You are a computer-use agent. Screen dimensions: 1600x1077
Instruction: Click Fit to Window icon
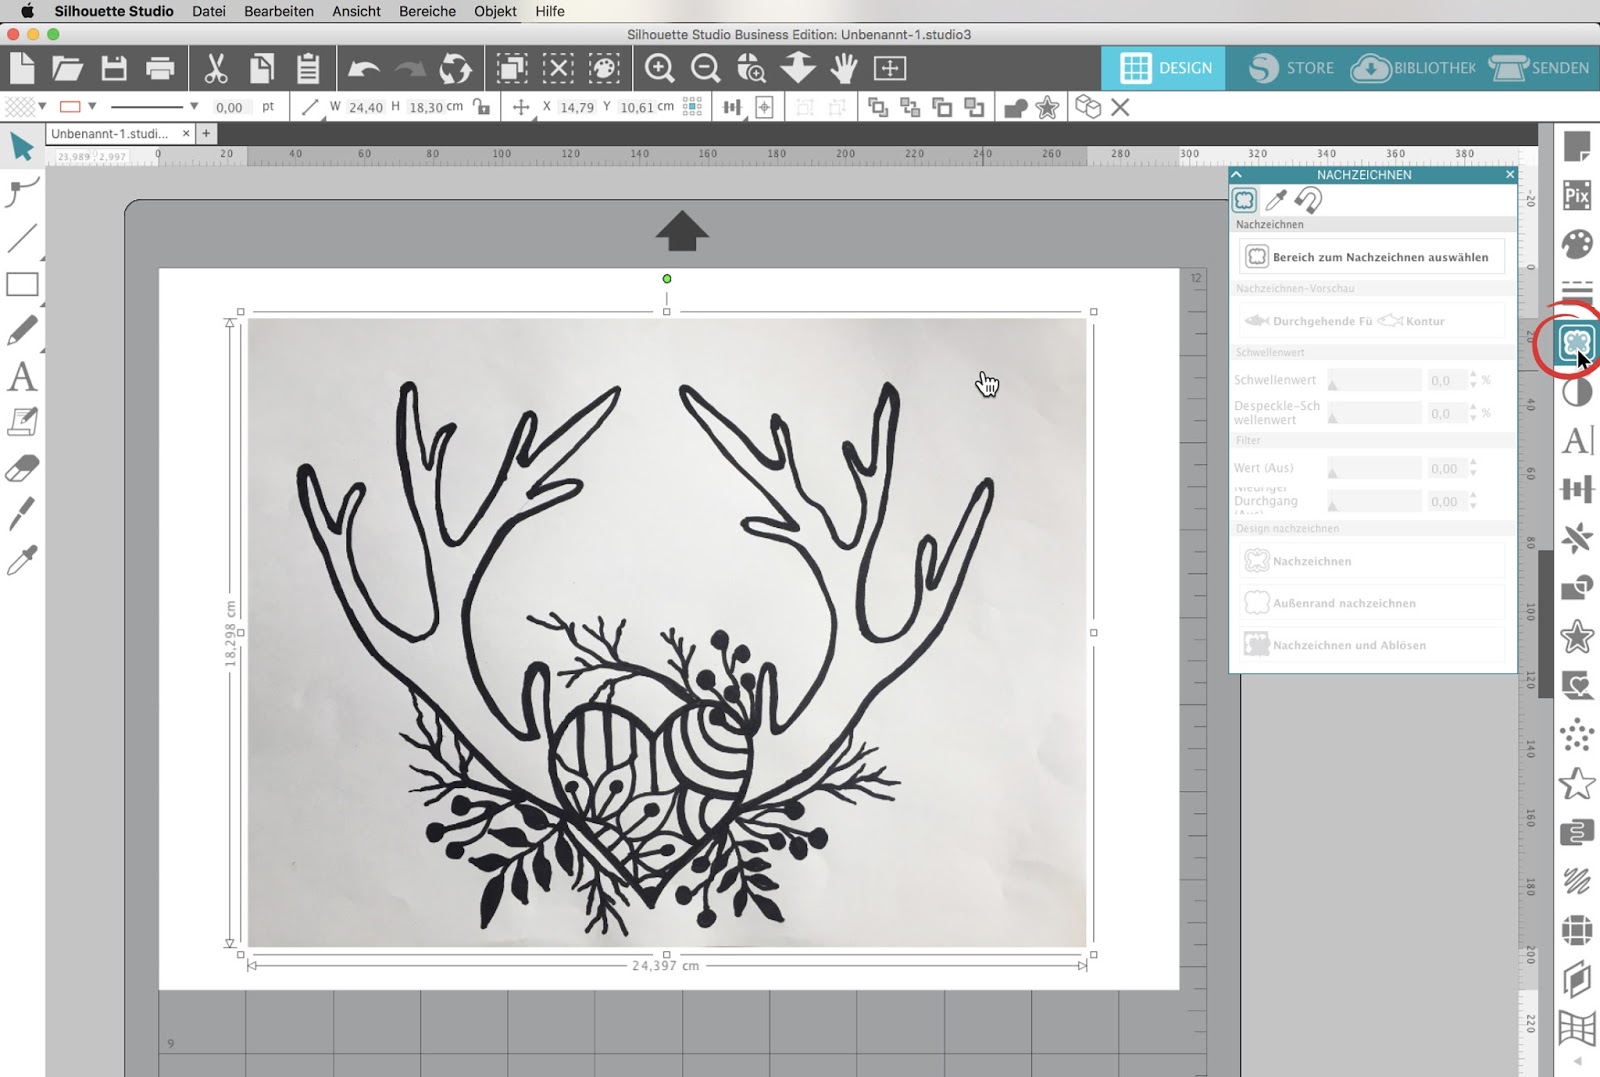click(x=890, y=68)
